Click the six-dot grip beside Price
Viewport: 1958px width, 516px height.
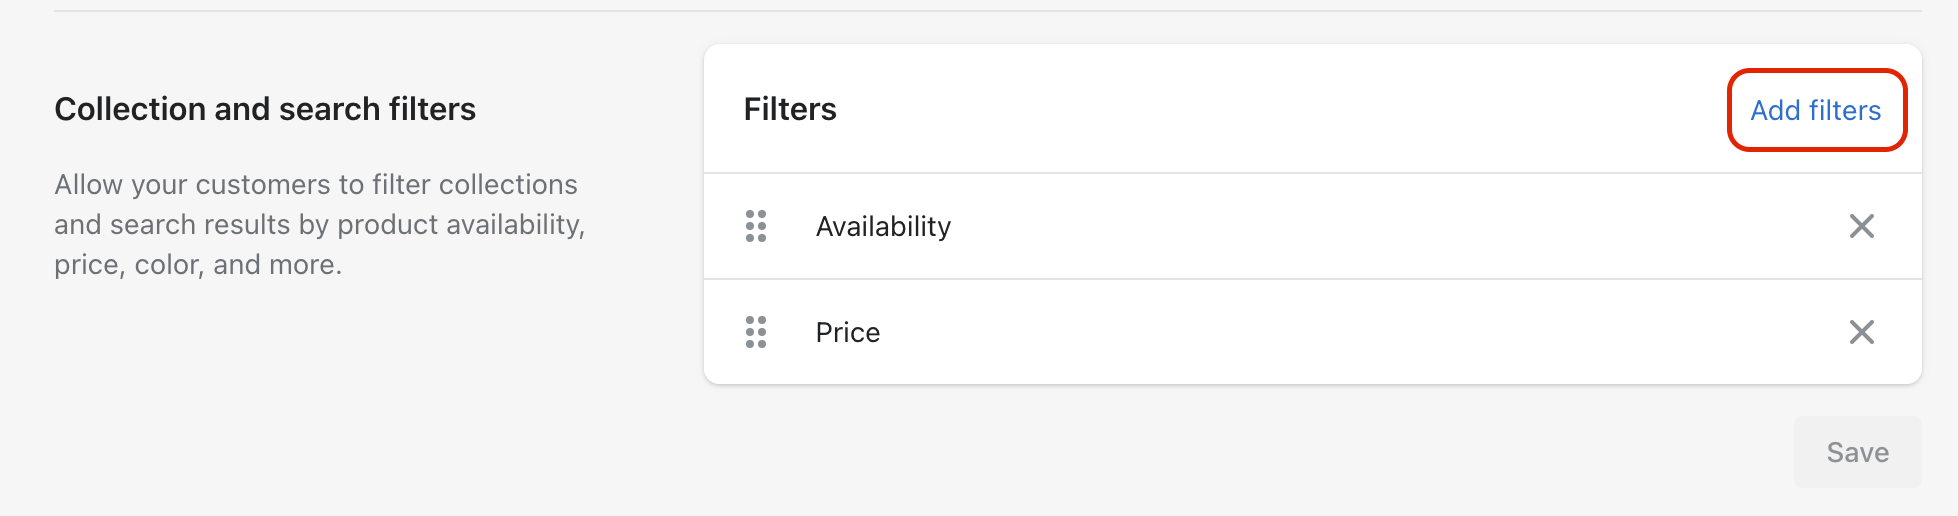pos(756,332)
